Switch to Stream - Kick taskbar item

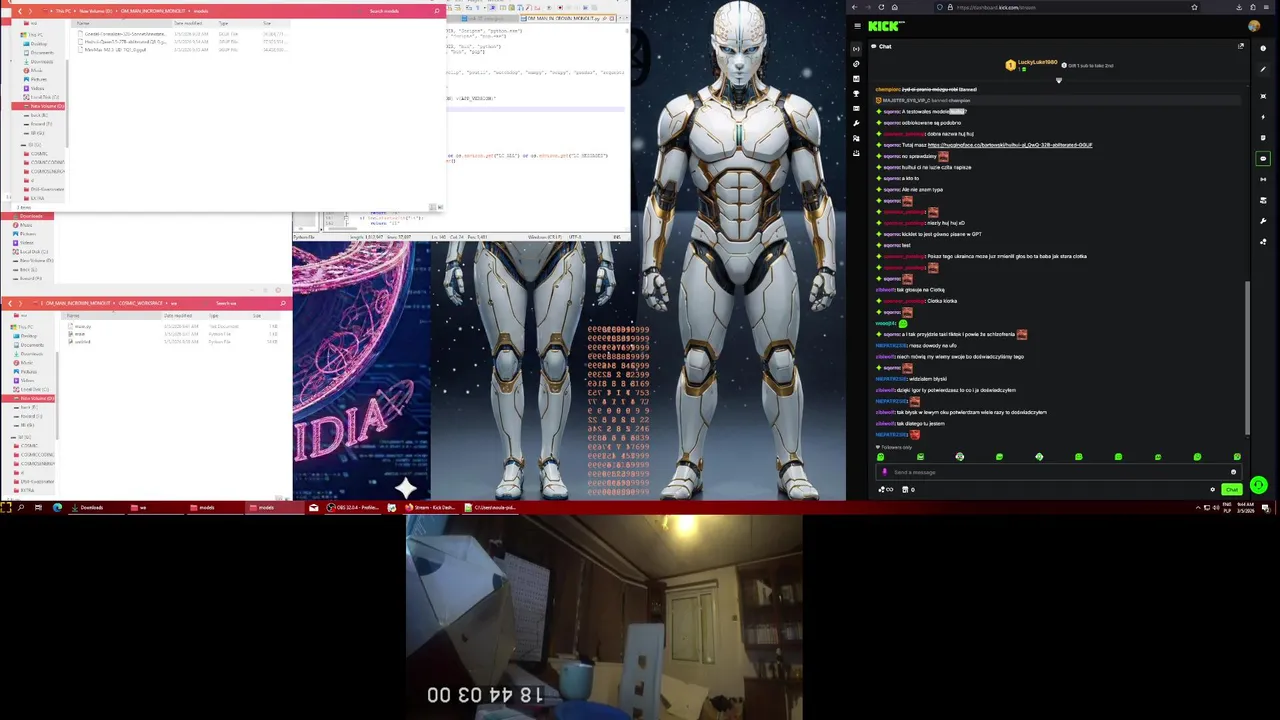431,508
